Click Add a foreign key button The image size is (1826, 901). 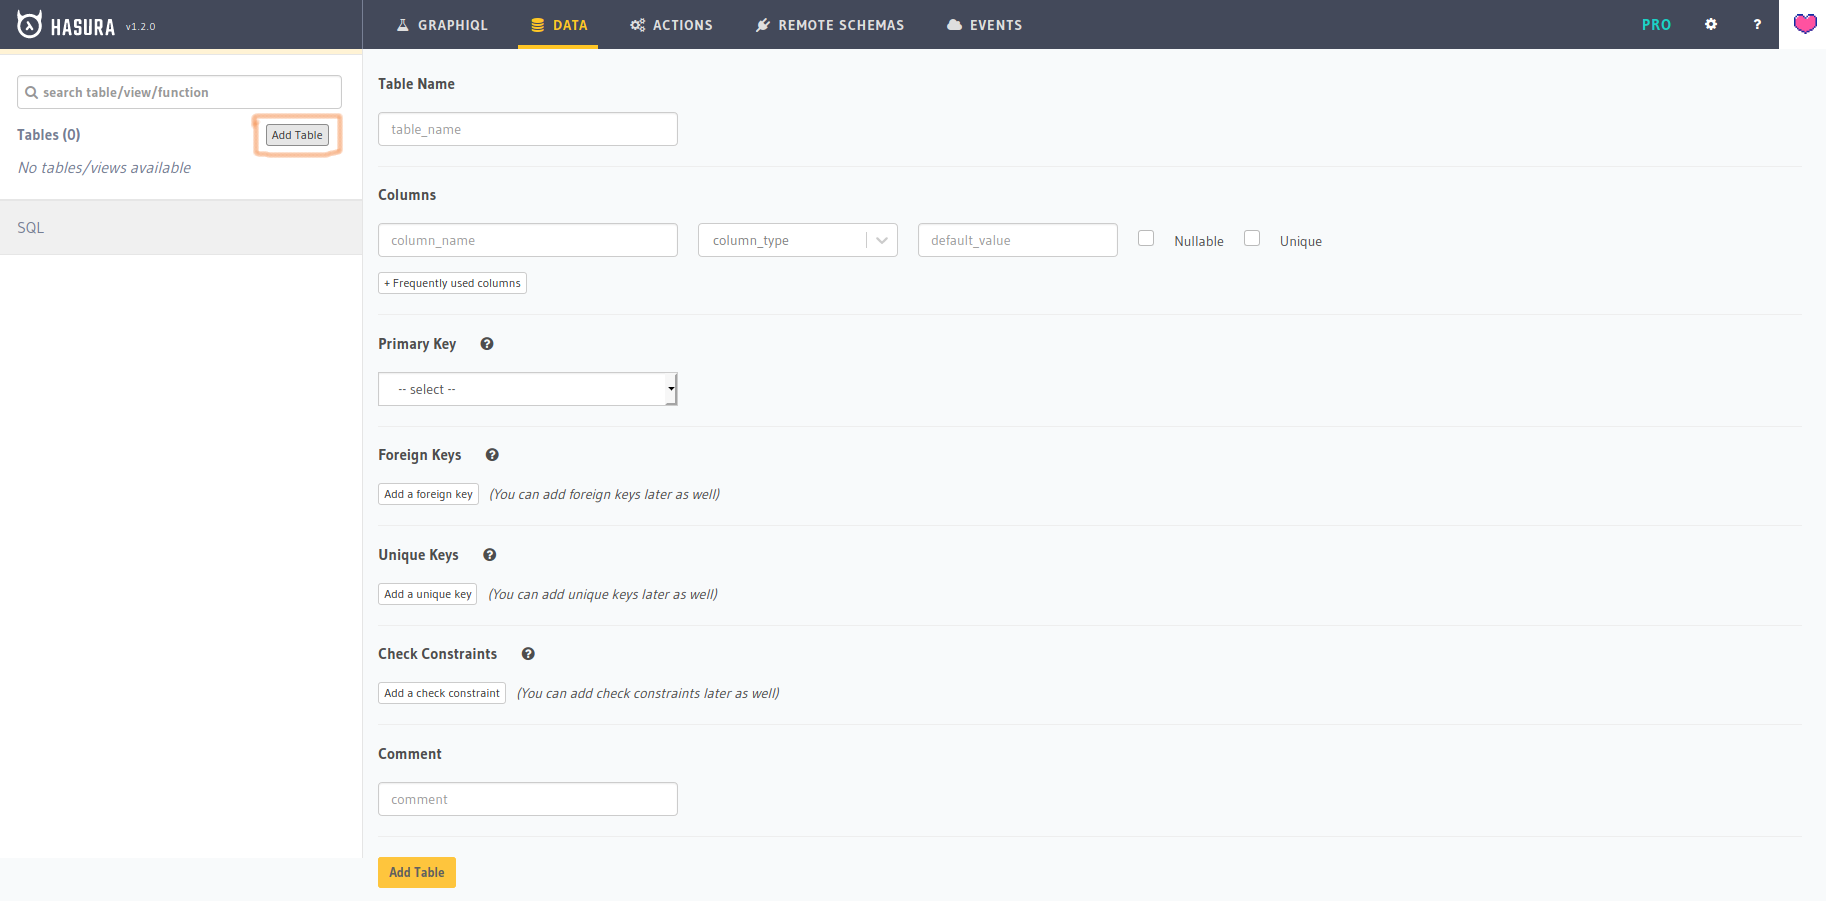(428, 494)
